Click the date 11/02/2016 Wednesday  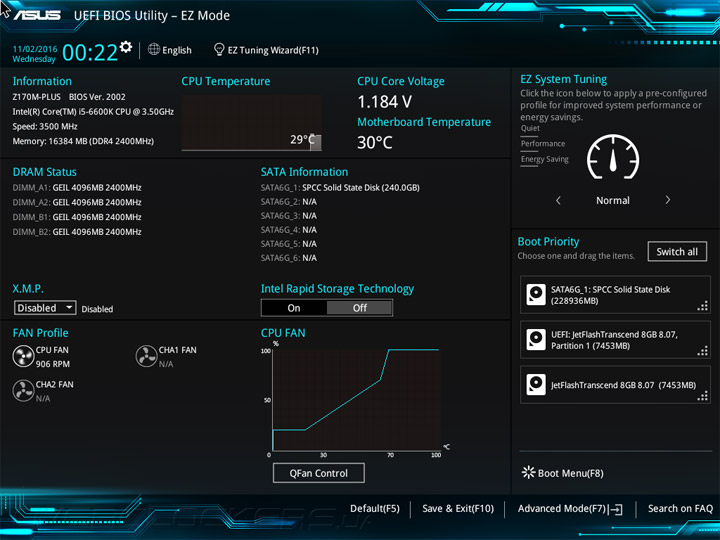click(34, 54)
